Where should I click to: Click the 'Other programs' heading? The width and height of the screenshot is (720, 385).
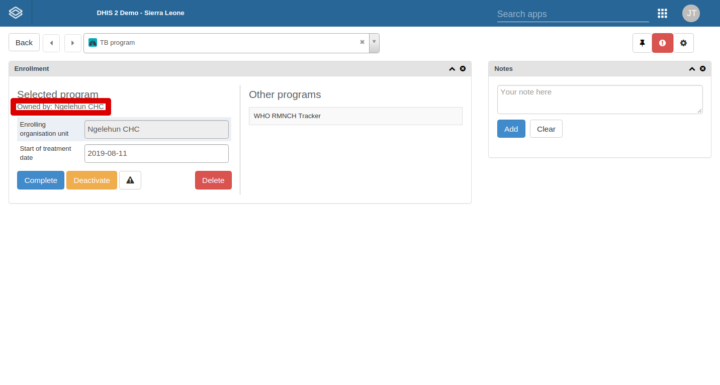tap(285, 95)
